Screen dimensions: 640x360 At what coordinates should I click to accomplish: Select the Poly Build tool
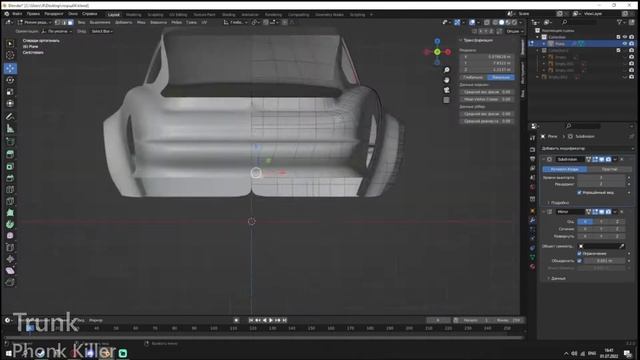pos(10,213)
